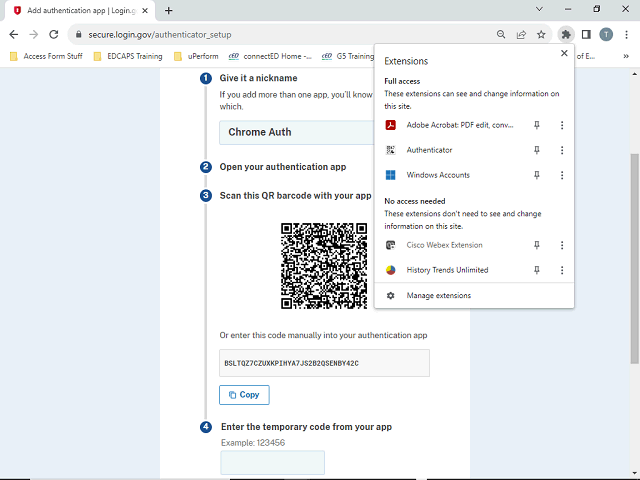Click the lock icon in address bar

79,35
